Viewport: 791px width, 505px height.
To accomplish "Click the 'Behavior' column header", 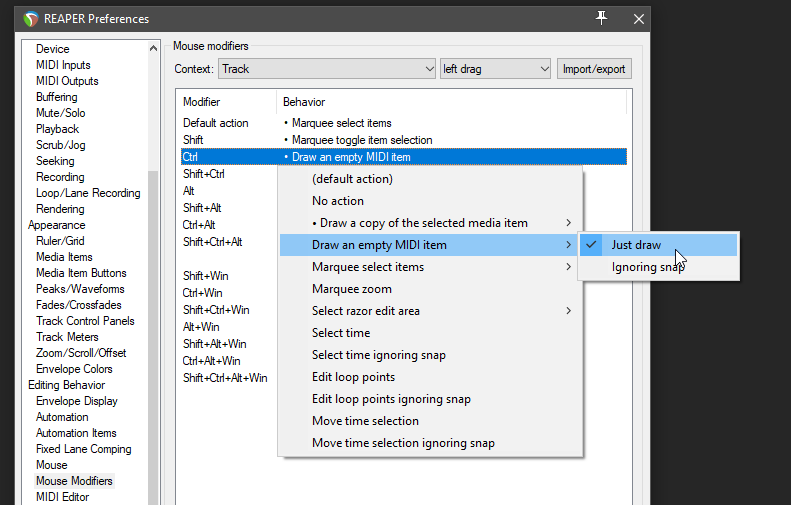I will (x=304, y=102).
